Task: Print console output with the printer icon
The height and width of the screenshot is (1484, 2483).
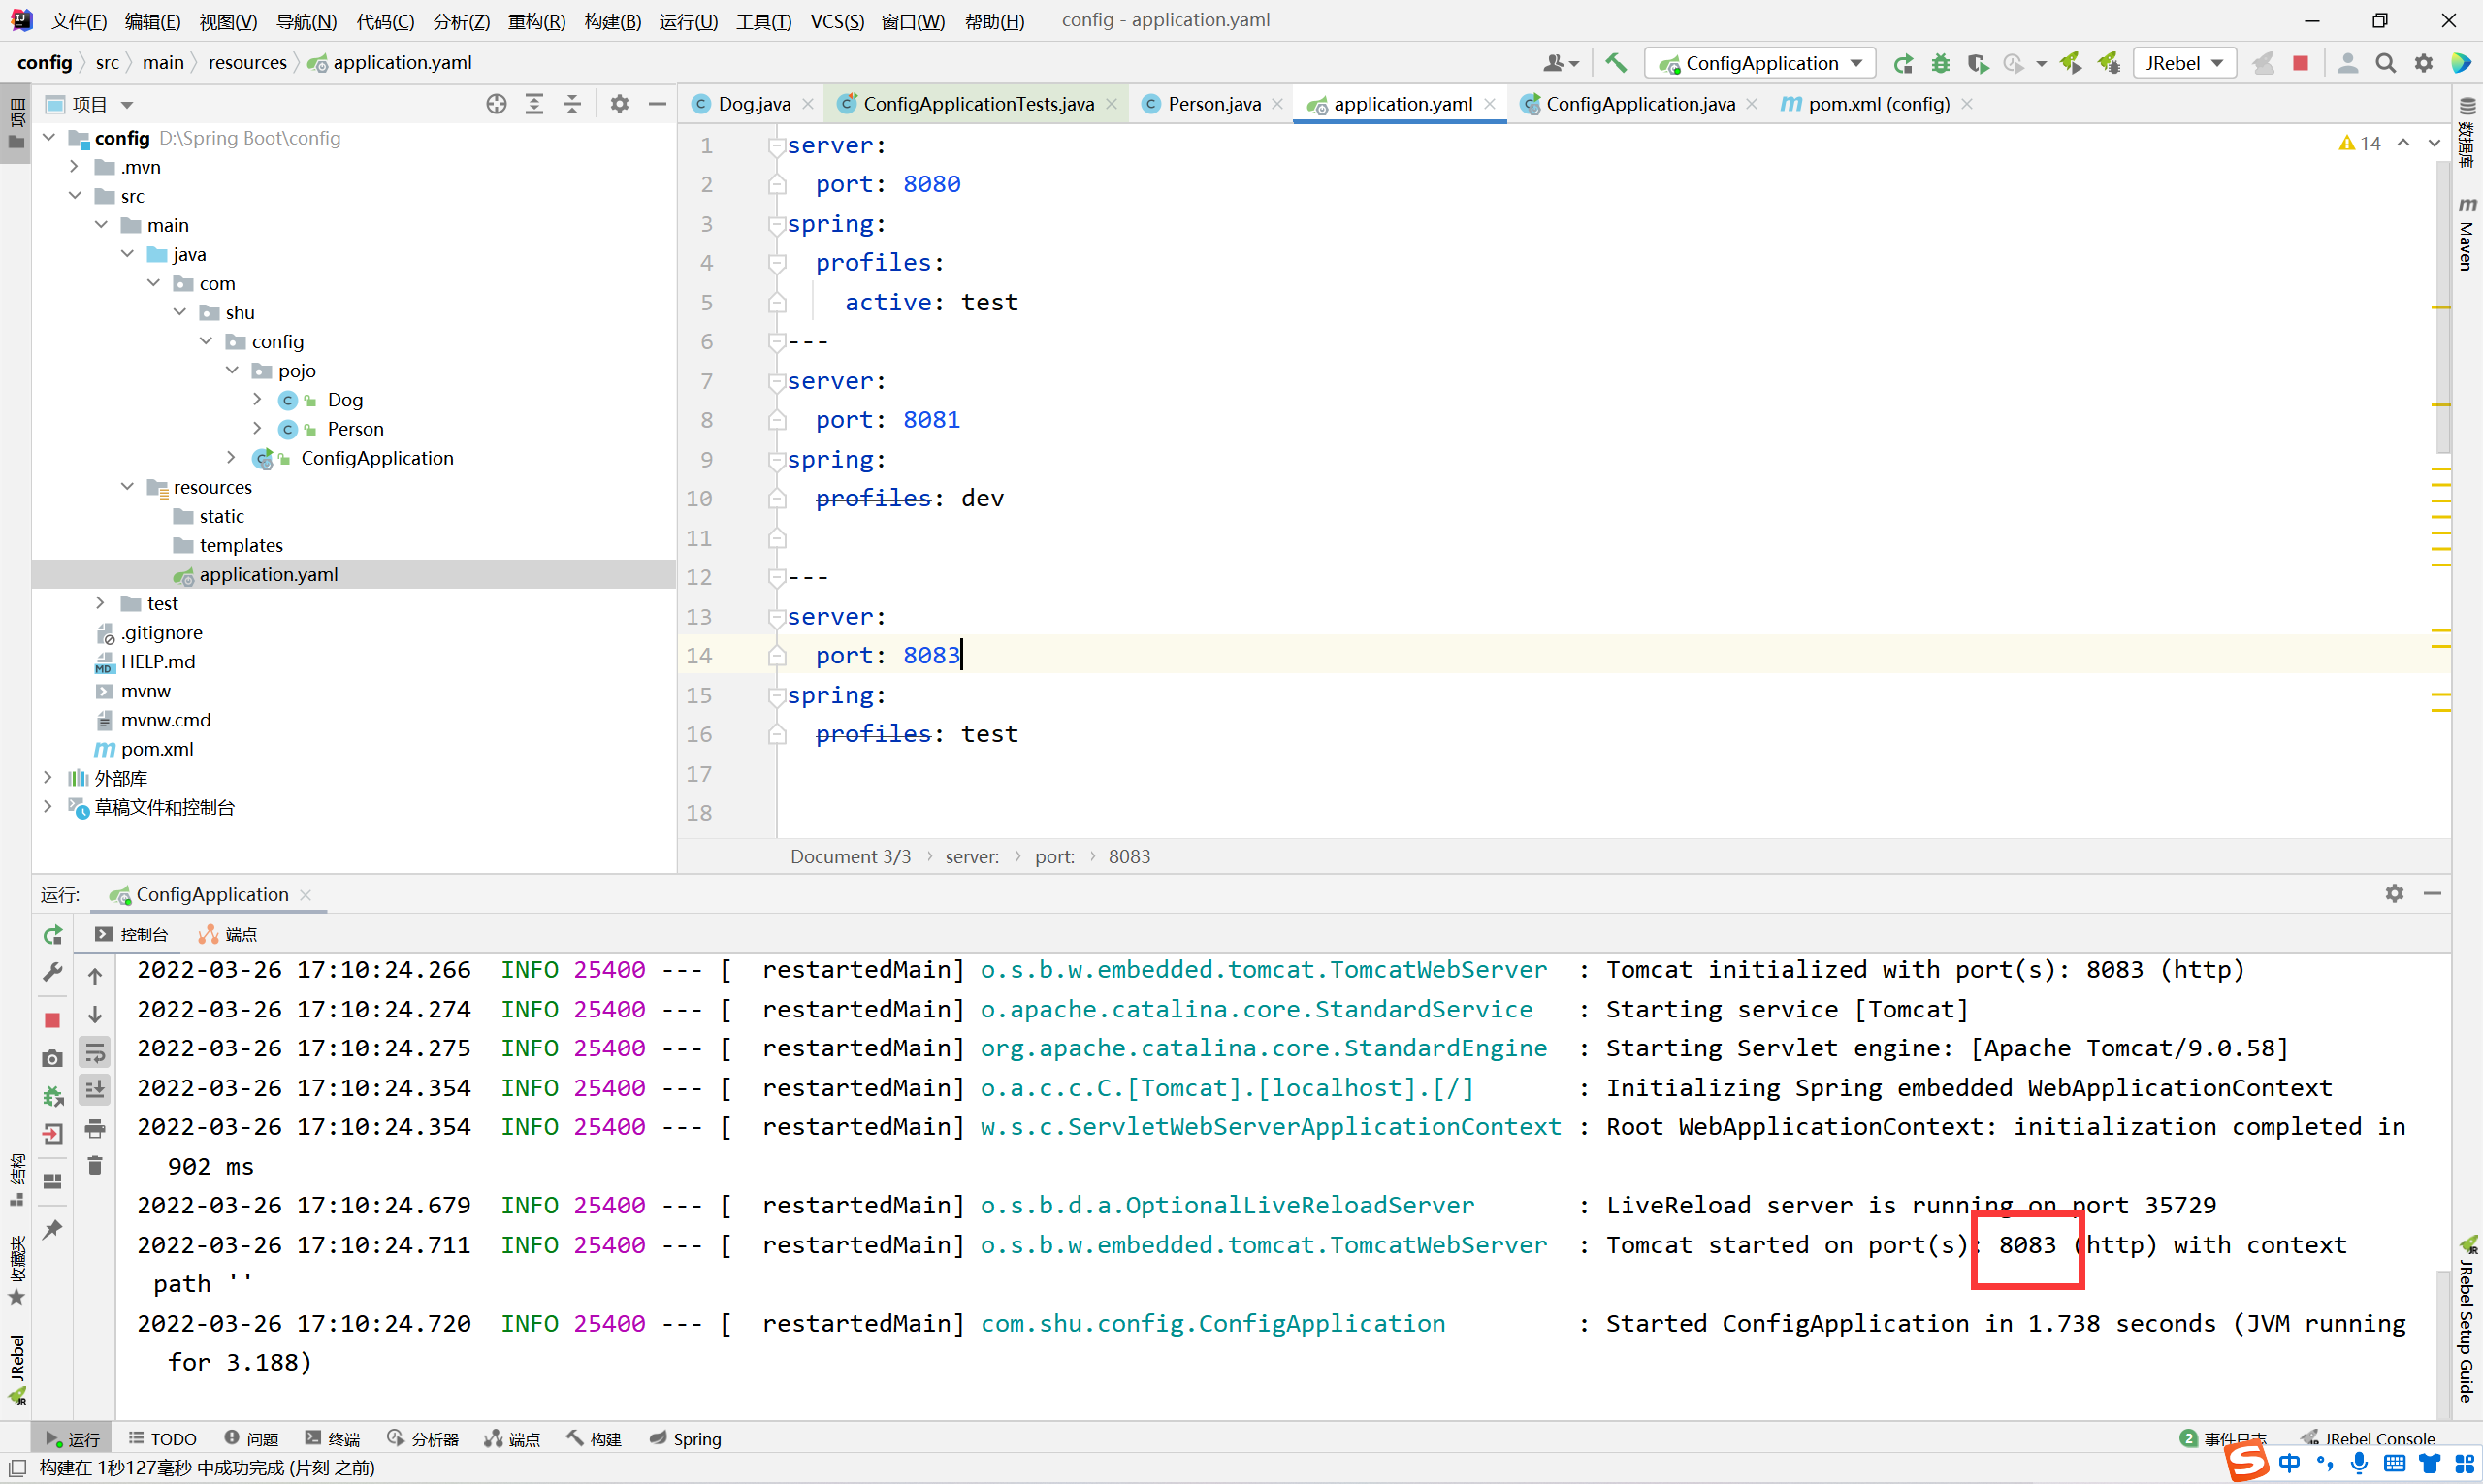Action: (95, 1128)
